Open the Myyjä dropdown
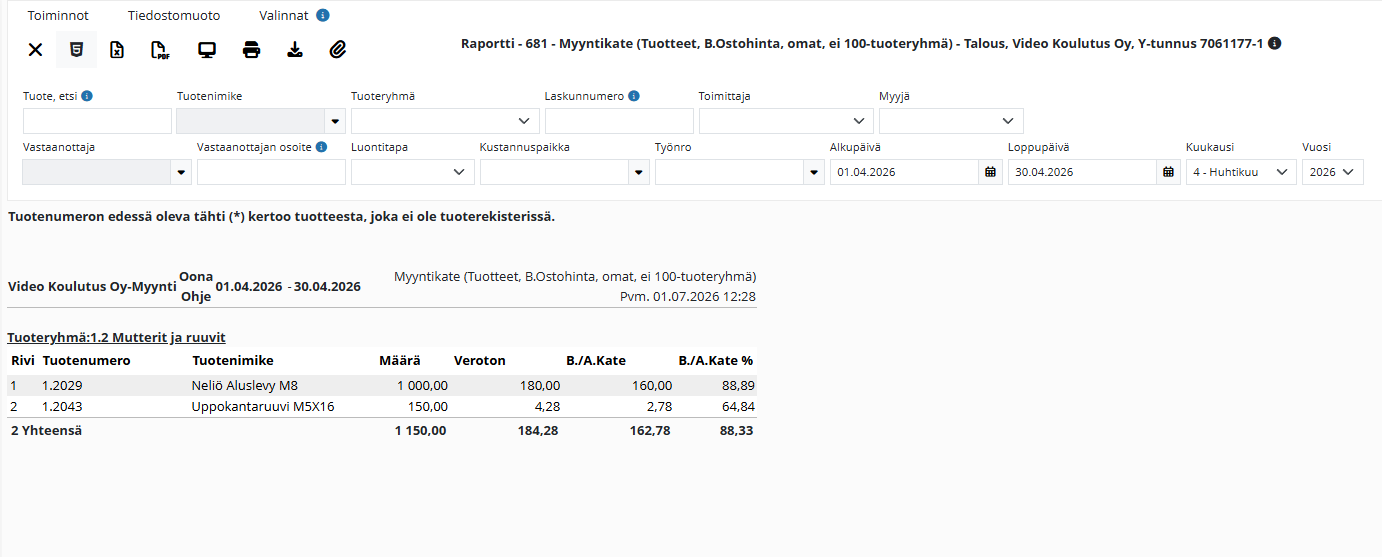 (x=951, y=121)
